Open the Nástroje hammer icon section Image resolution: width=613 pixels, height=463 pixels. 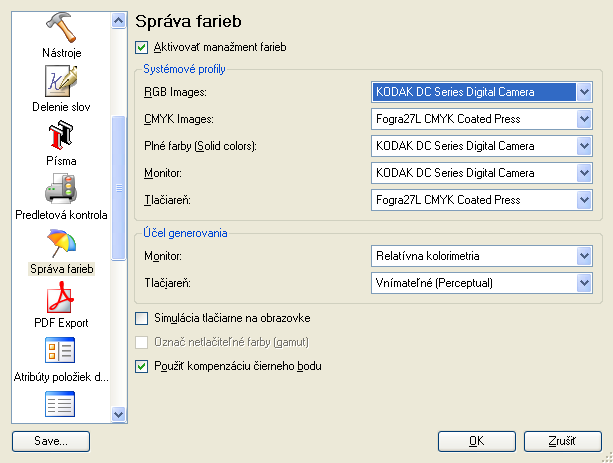click(61, 27)
